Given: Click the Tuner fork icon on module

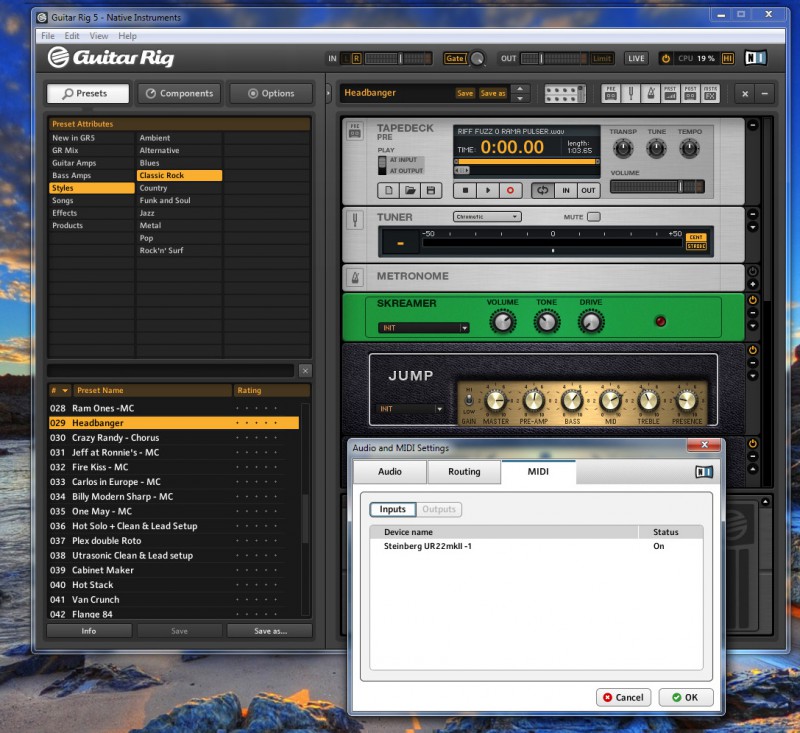Looking at the screenshot, I should click(x=355, y=220).
